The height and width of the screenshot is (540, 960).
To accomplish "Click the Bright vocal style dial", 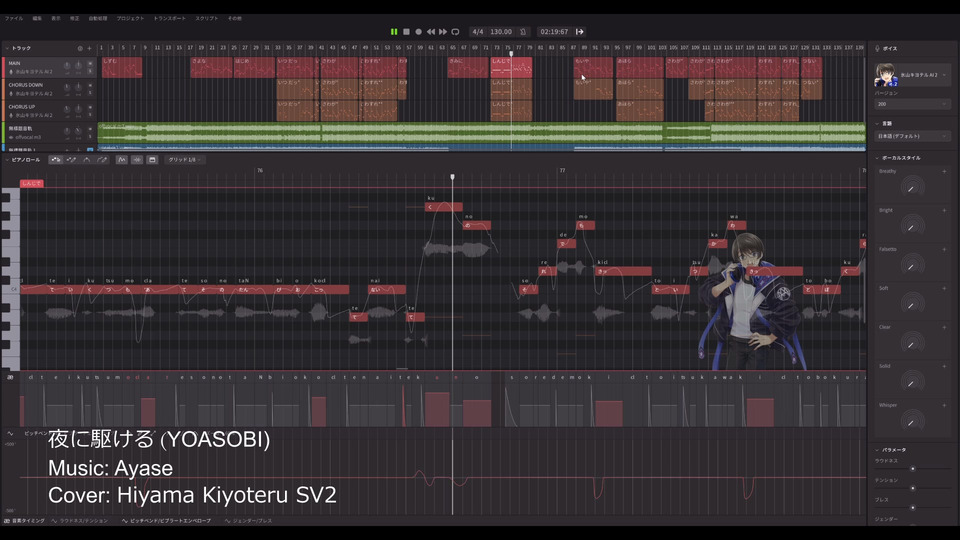I will coord(912,226).
